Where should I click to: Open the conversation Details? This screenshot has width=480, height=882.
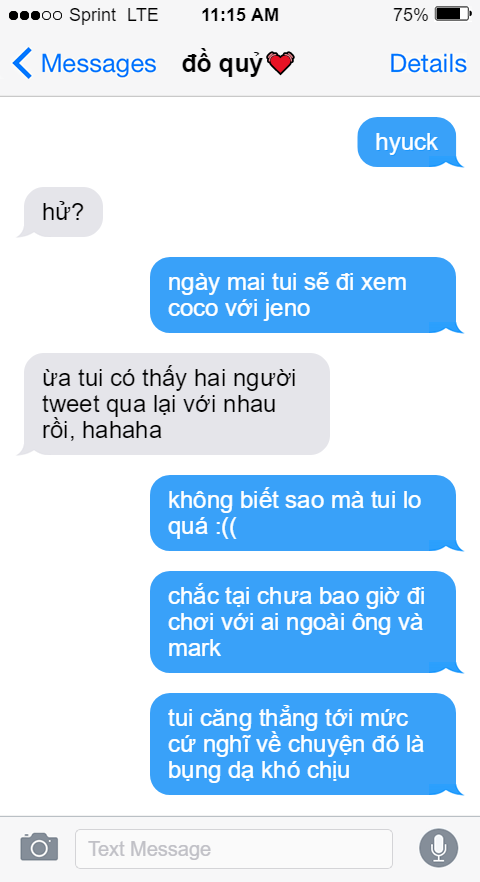428,63
